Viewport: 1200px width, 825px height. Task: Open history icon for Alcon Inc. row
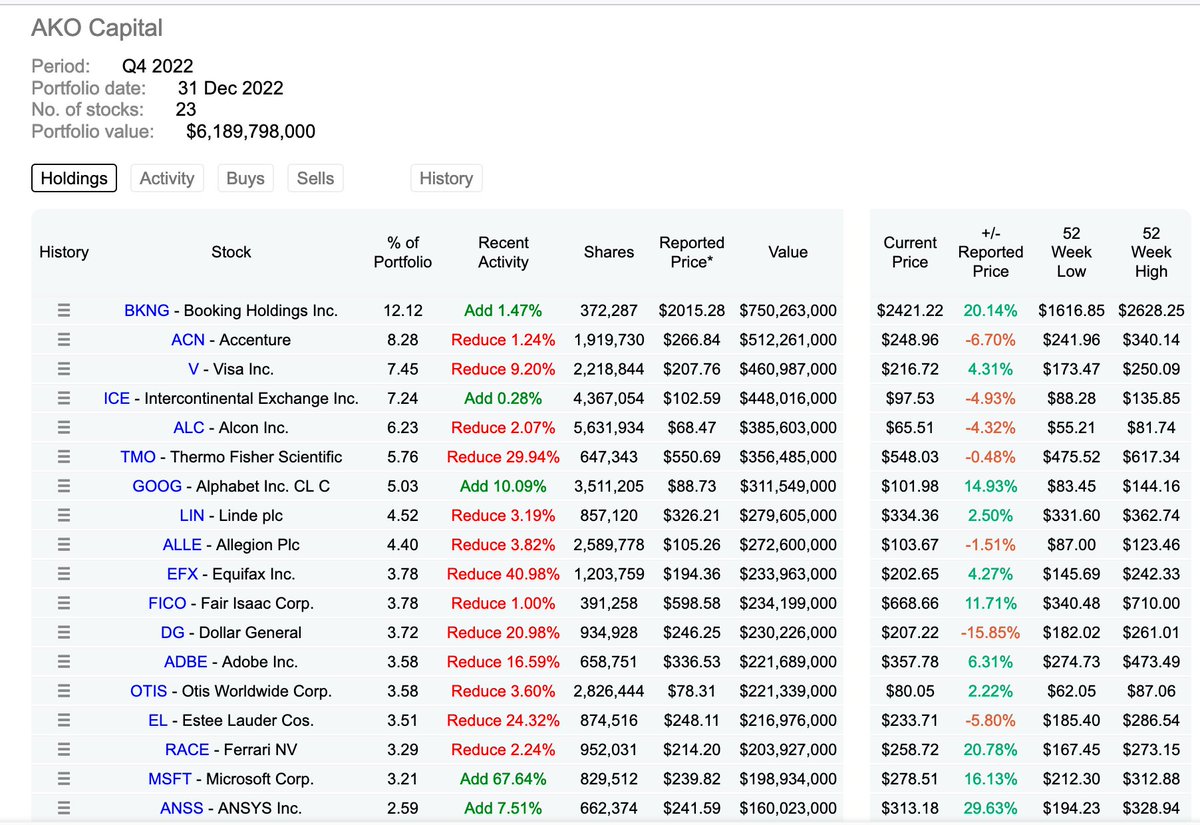click(x=64, y=428)
